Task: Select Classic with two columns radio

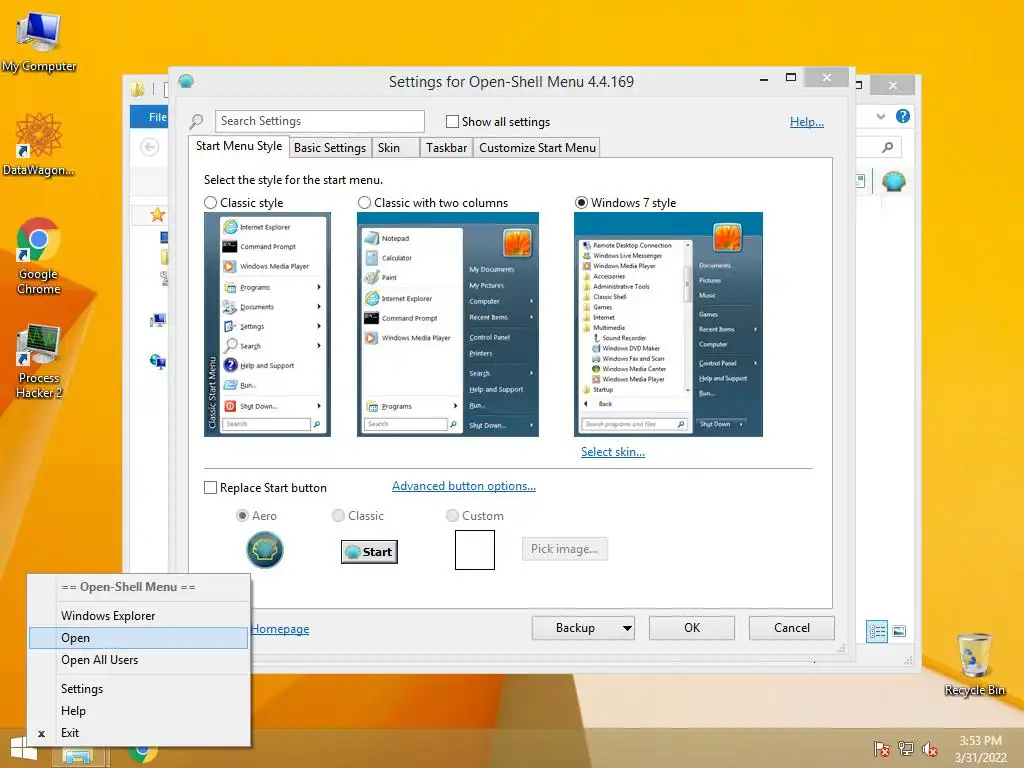Action: click(x=364, y=202)
